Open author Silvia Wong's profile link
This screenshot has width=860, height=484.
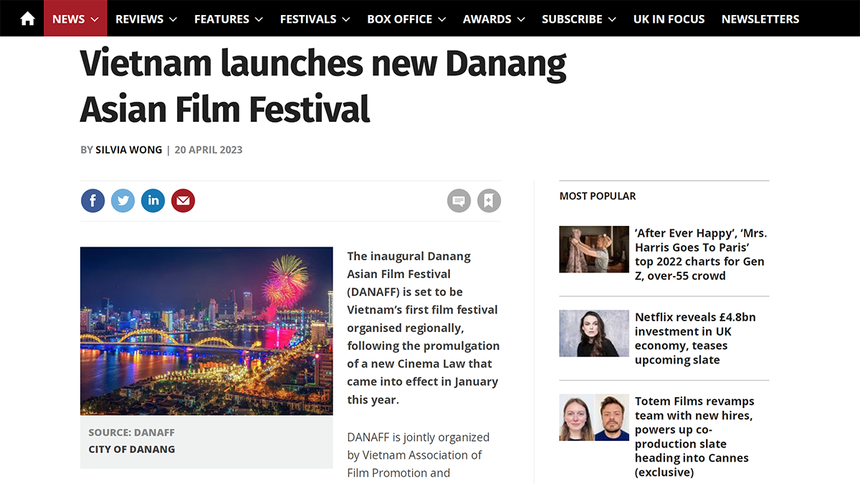pos(129,150)
